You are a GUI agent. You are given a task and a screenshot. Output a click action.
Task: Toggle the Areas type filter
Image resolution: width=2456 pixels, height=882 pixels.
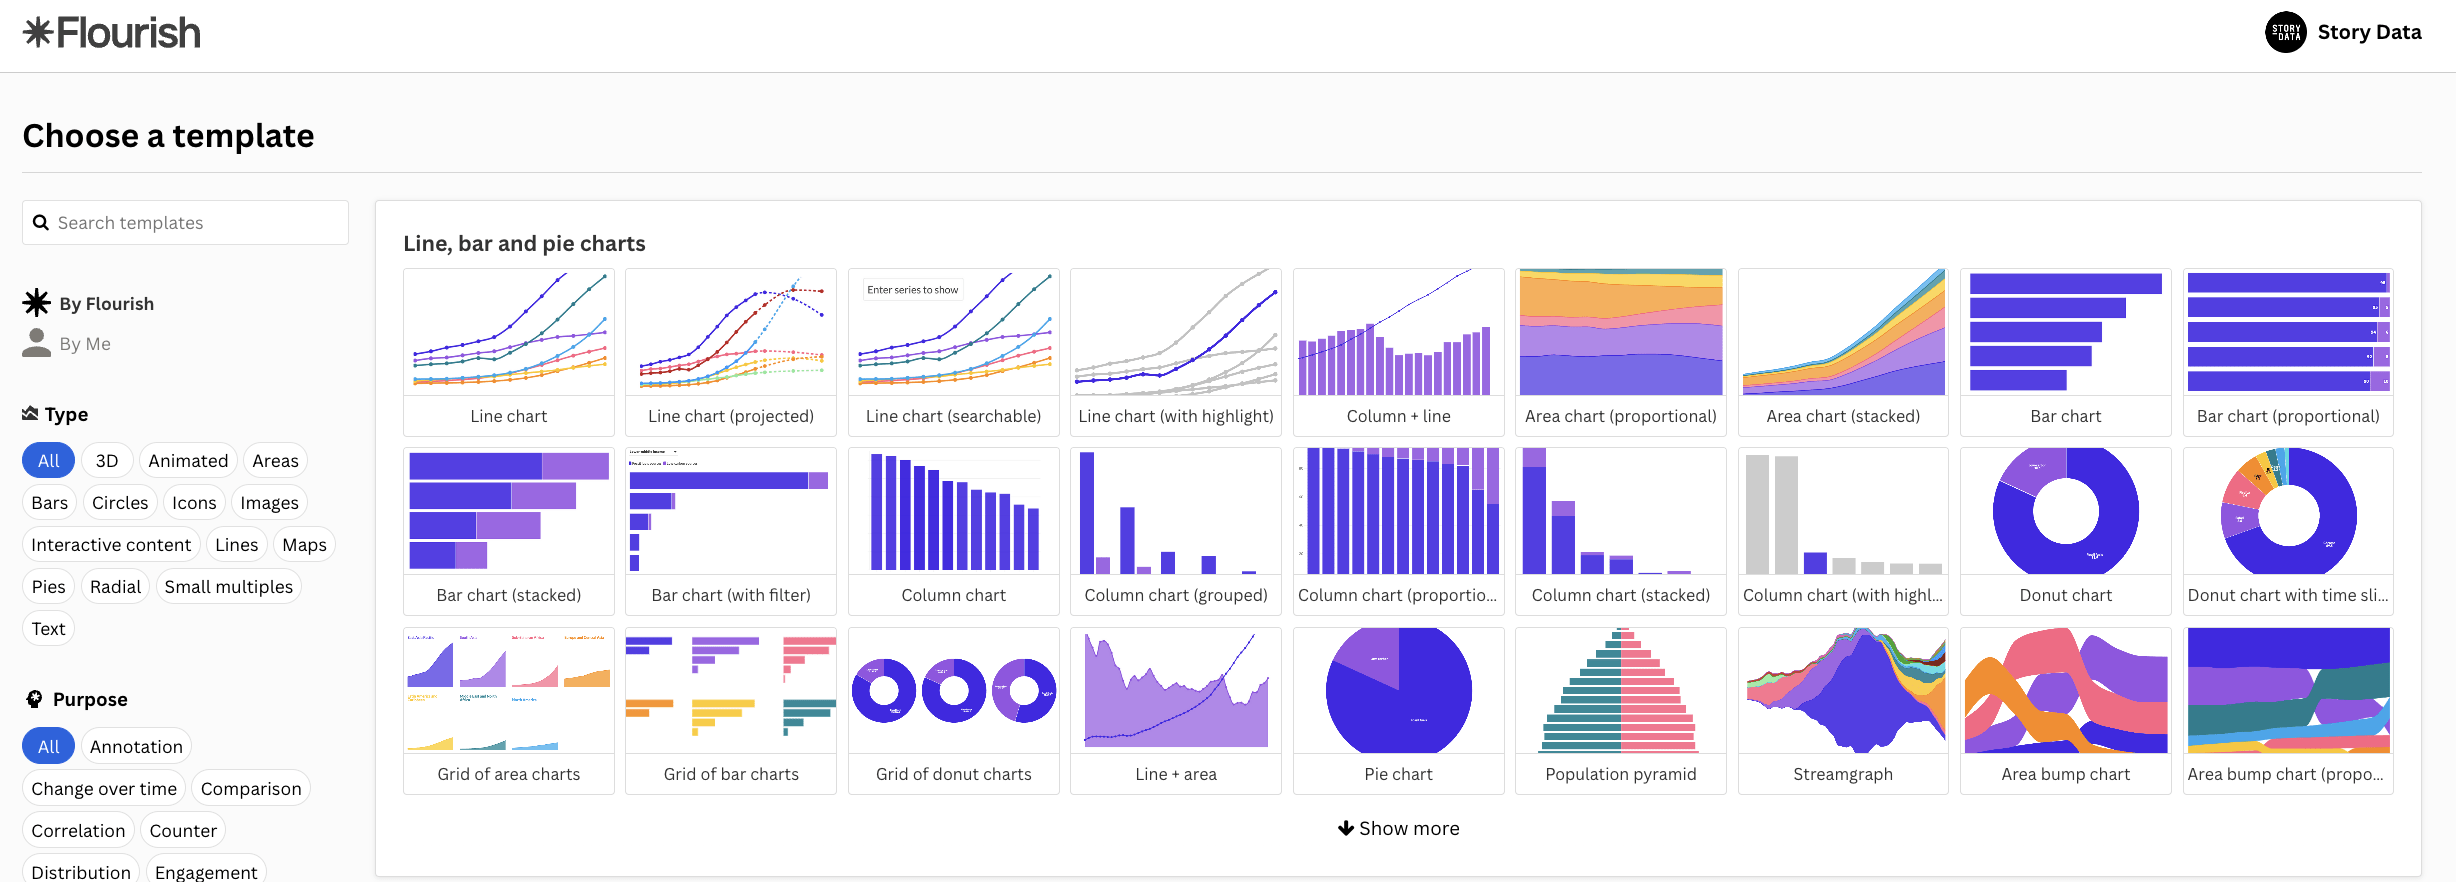[275, 461]
